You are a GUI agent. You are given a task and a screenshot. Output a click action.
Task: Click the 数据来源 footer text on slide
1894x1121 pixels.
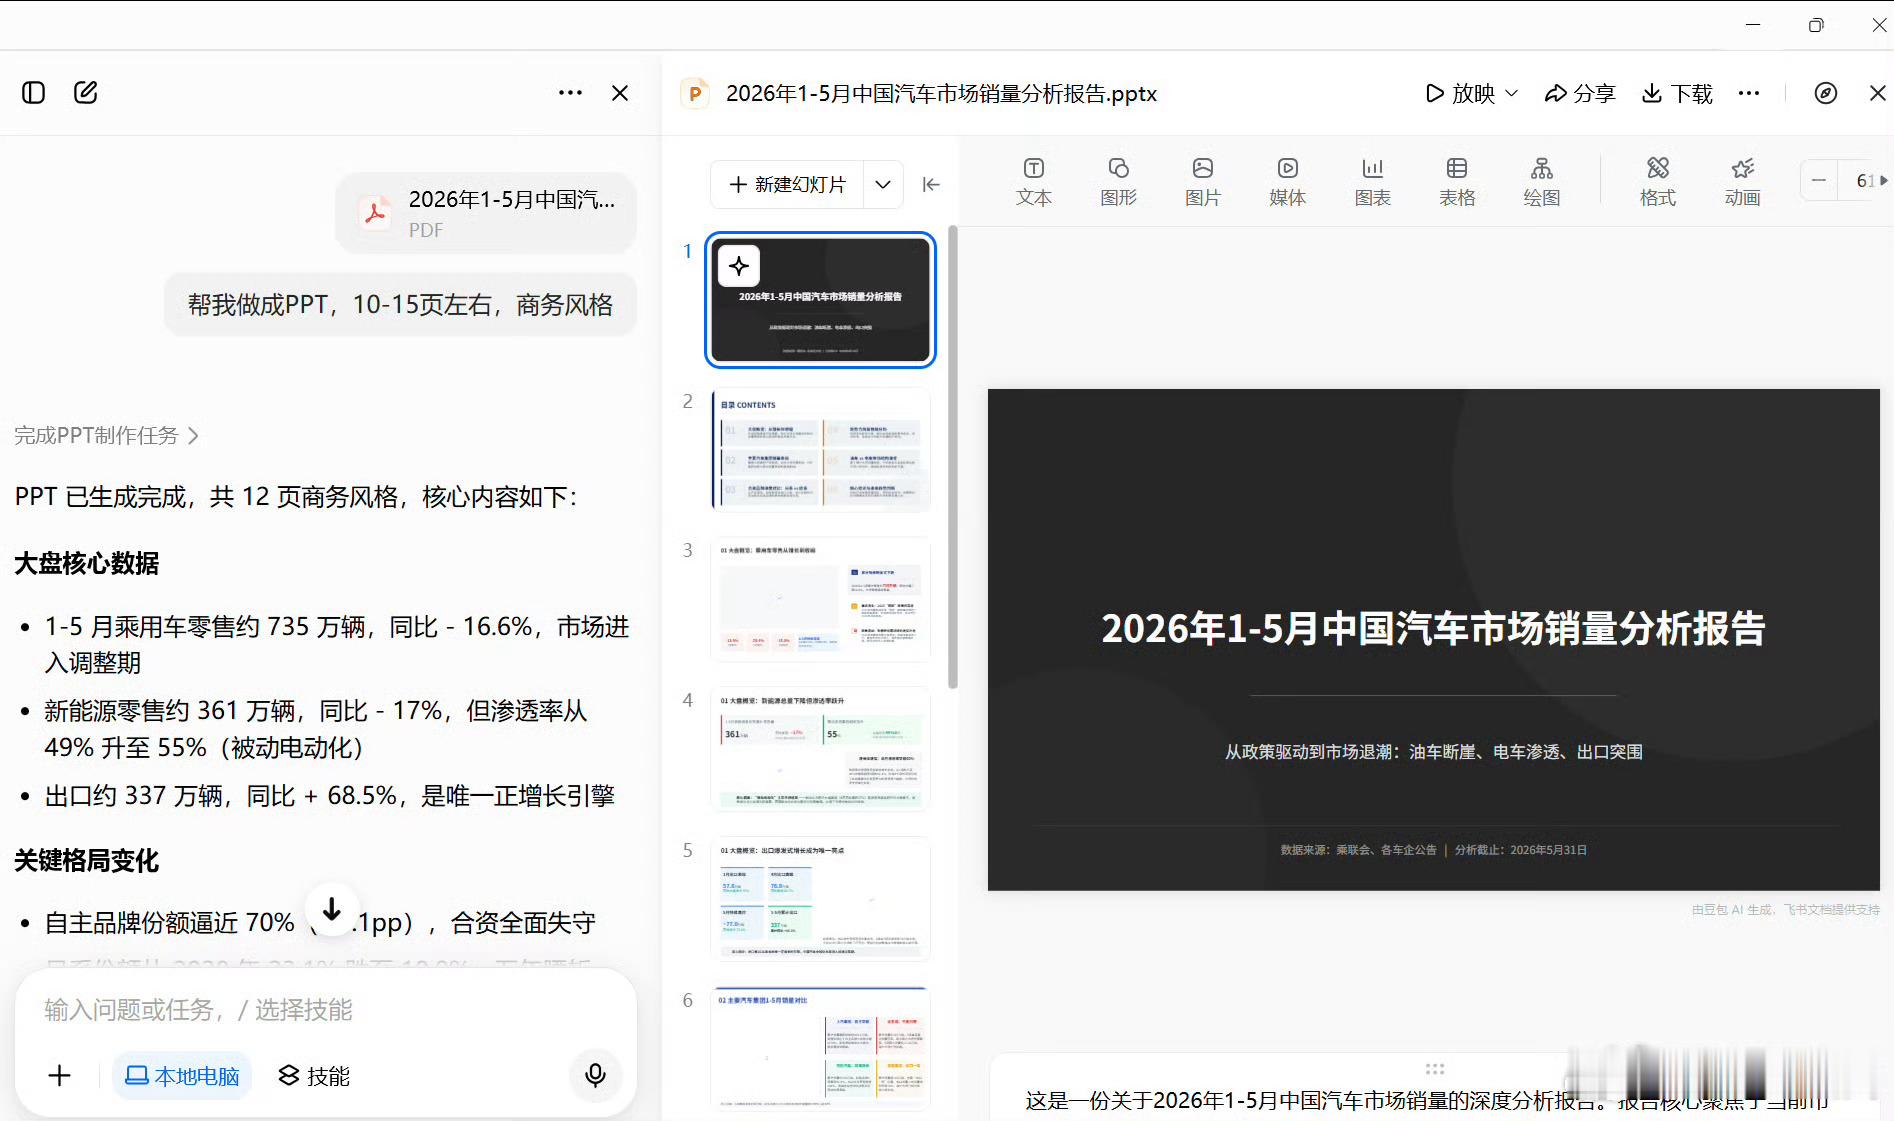1433,850
